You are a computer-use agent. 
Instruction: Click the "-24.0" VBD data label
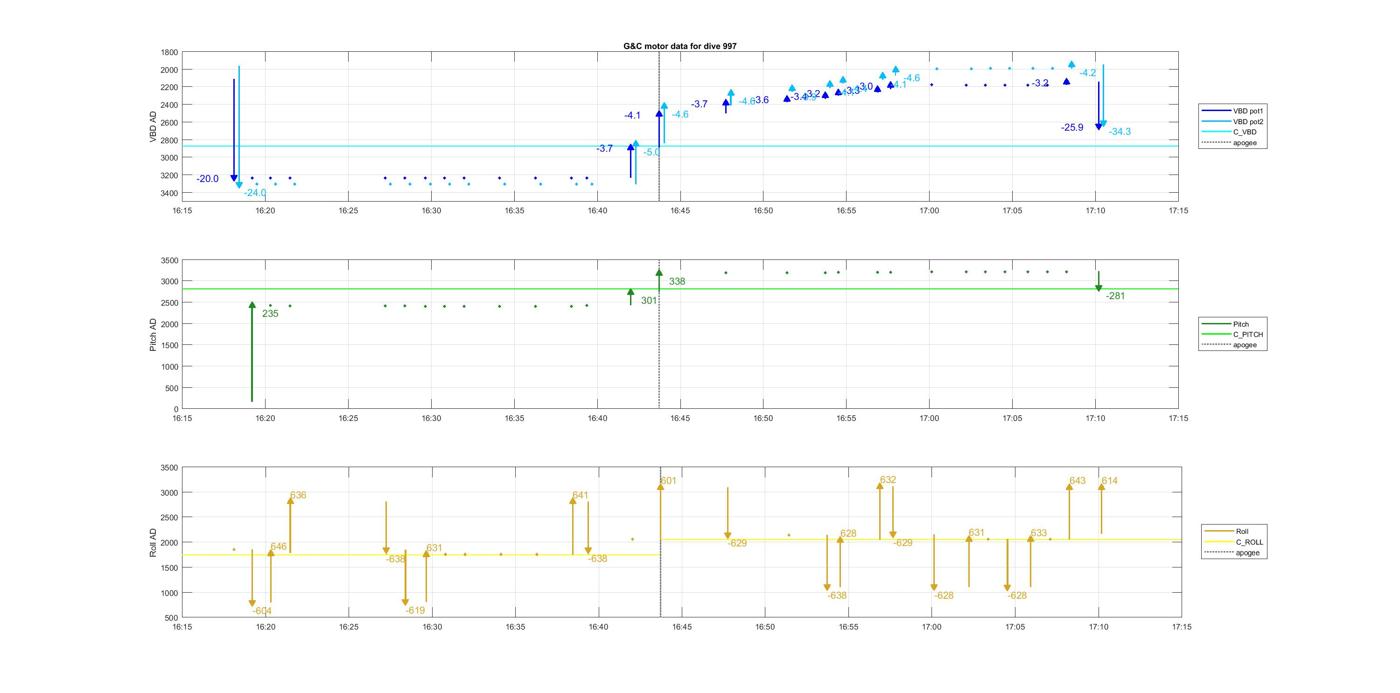[x=255, y=193]
